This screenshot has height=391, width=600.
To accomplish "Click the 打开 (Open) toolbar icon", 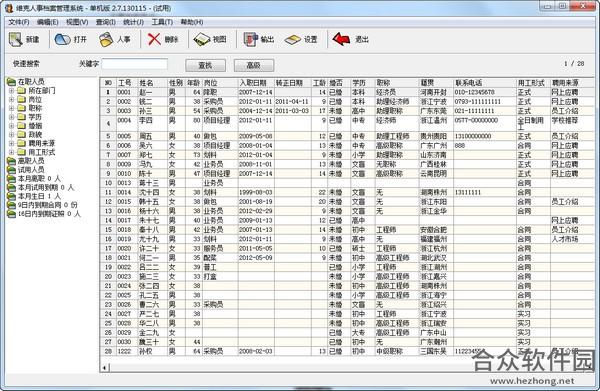I will 62,39.
